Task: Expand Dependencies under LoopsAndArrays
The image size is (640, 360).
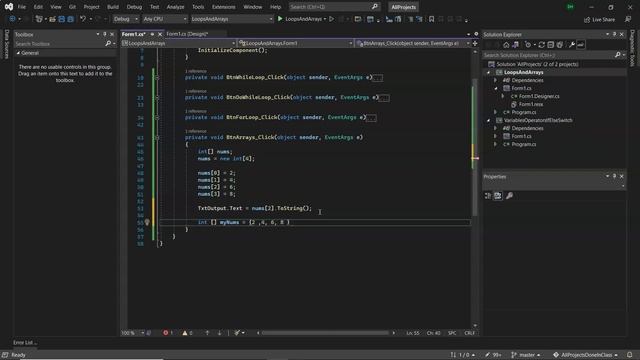Action: [x=496, y=80]
